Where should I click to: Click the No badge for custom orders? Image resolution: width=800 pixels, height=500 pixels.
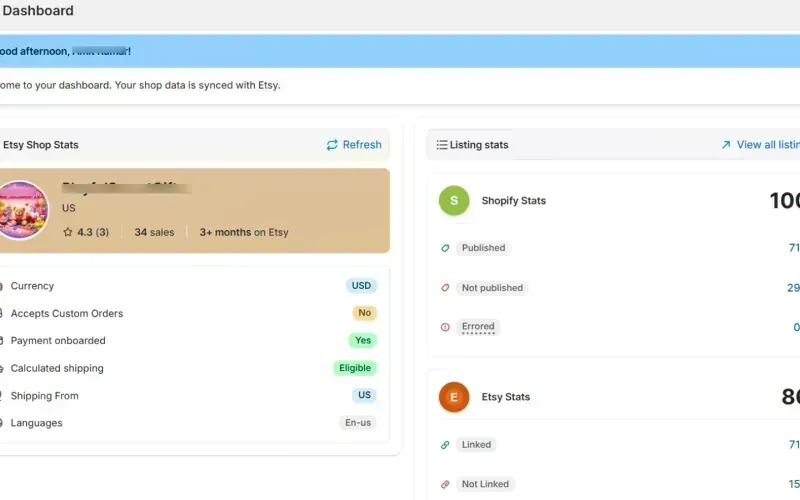(364, 313)
